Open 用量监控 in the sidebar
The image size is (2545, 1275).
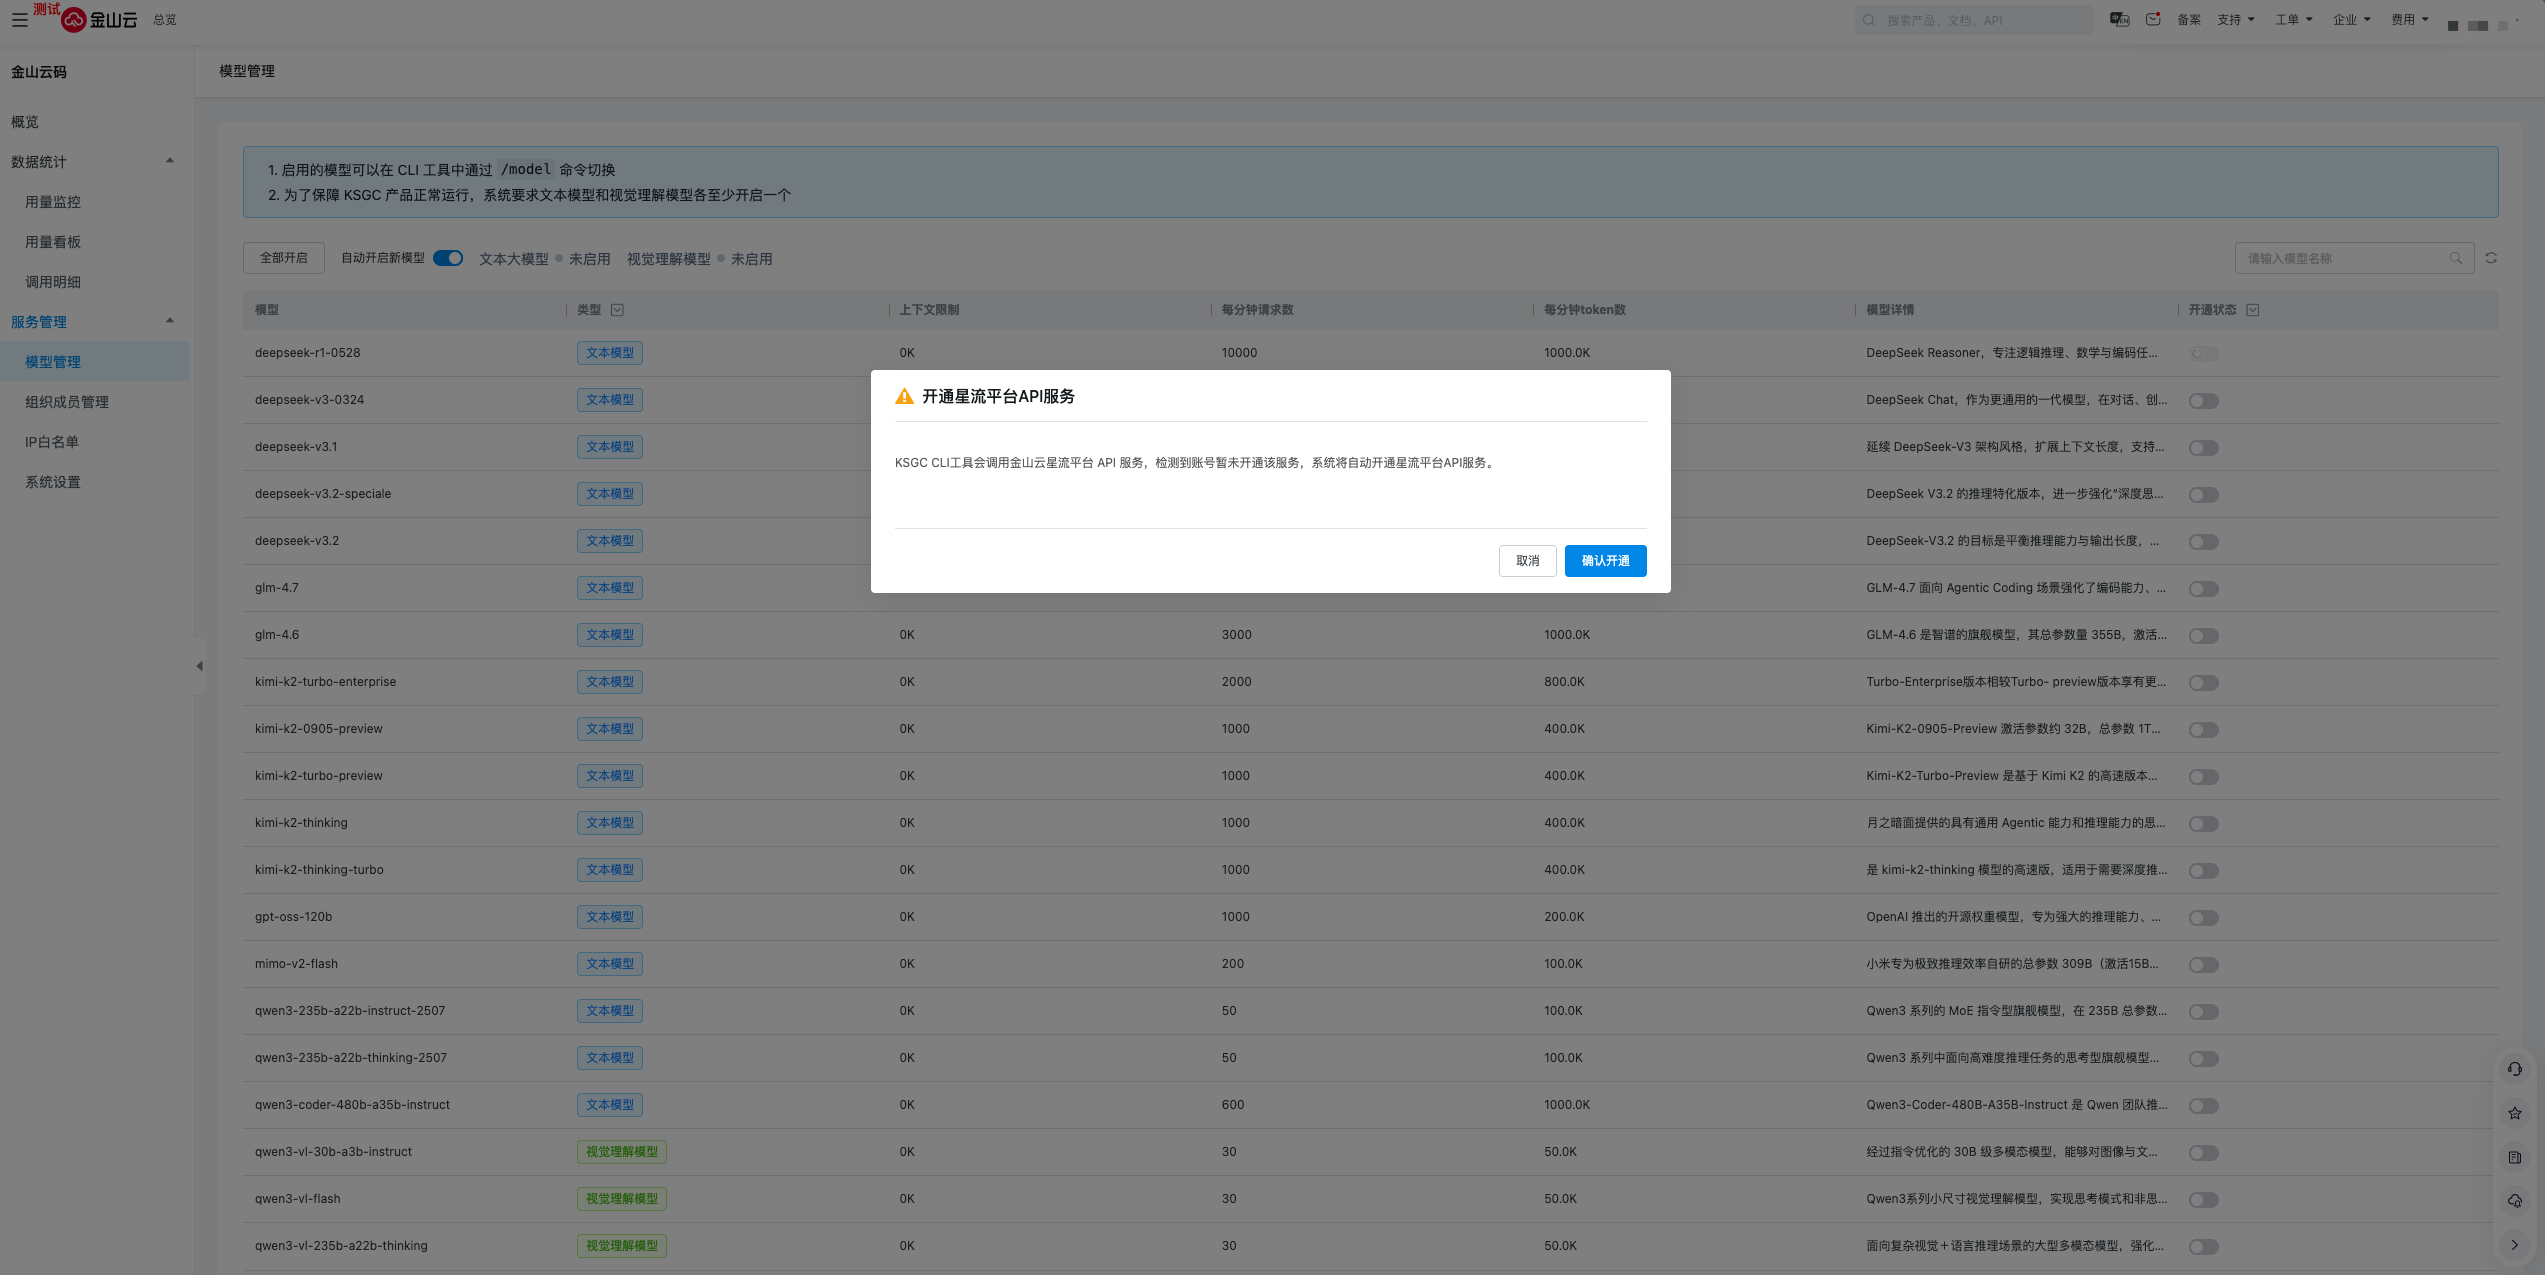point(53,202)
